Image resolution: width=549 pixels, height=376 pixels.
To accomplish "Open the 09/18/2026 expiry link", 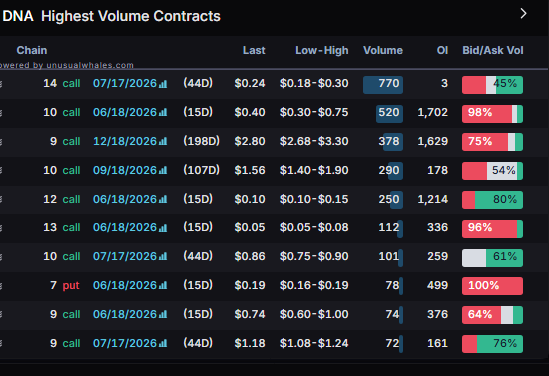I will click(125, 170).
